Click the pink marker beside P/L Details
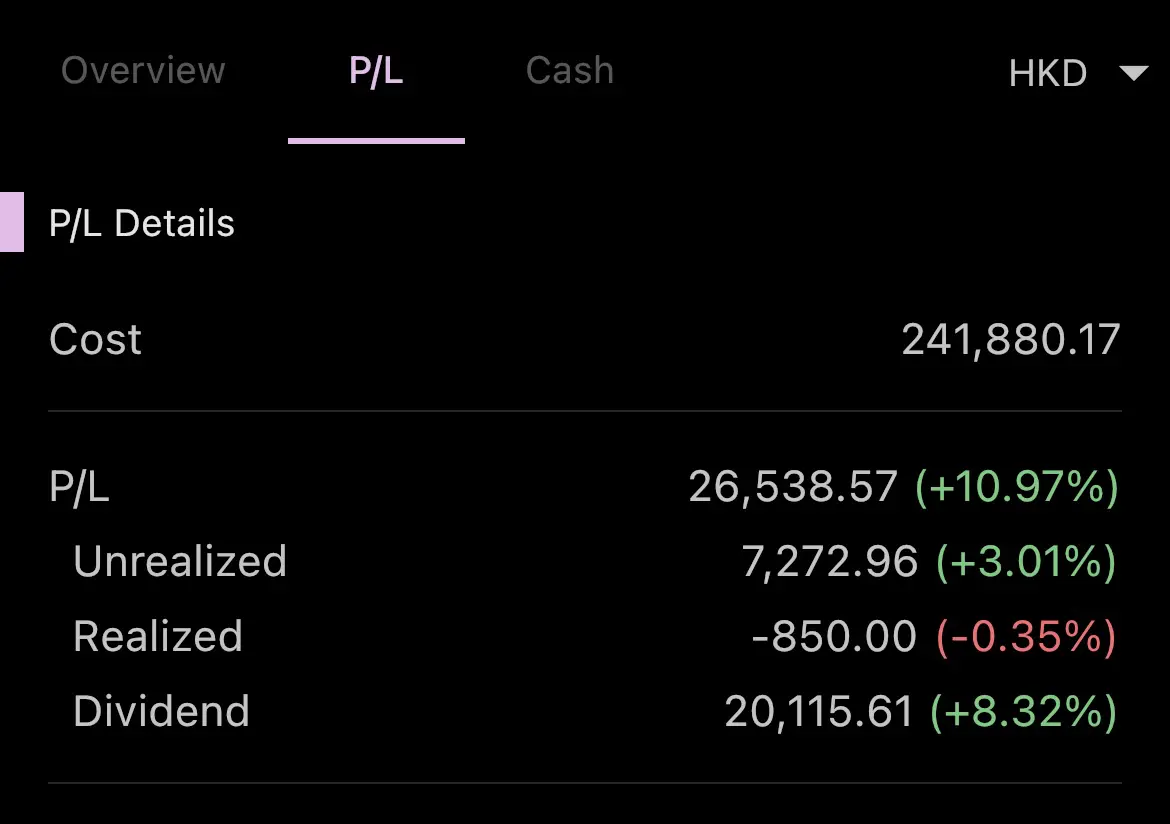 click(12, 222)
